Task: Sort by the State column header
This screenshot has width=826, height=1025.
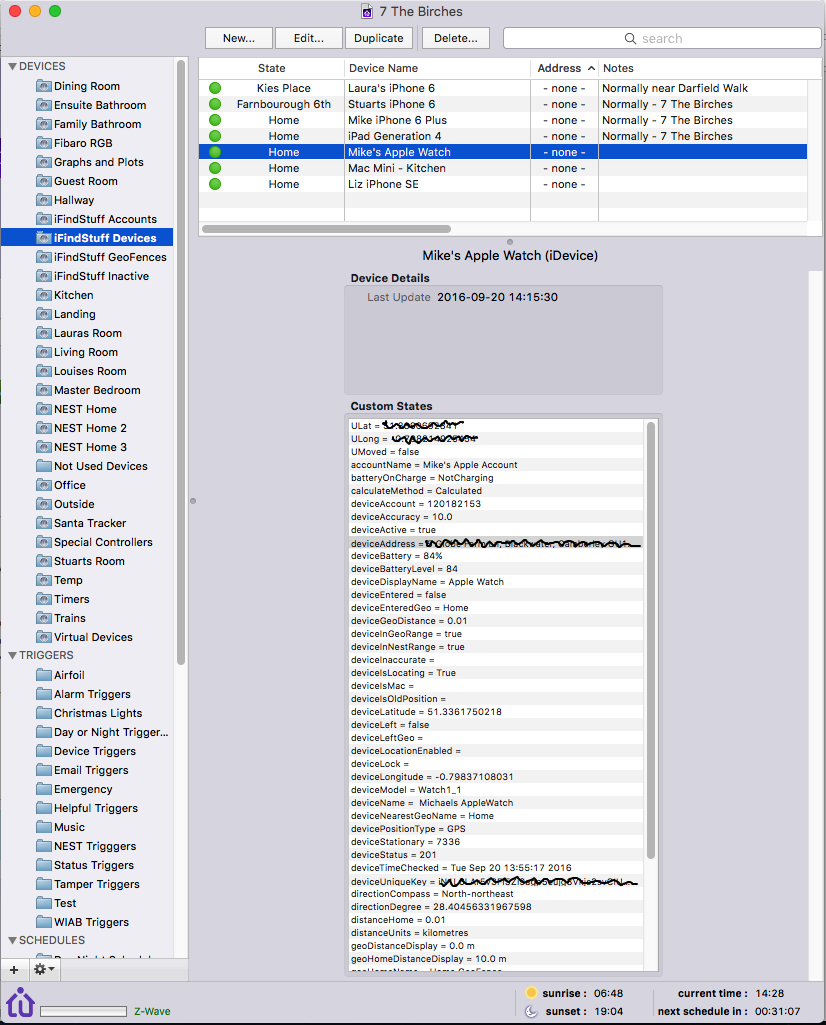Action: 271,68
